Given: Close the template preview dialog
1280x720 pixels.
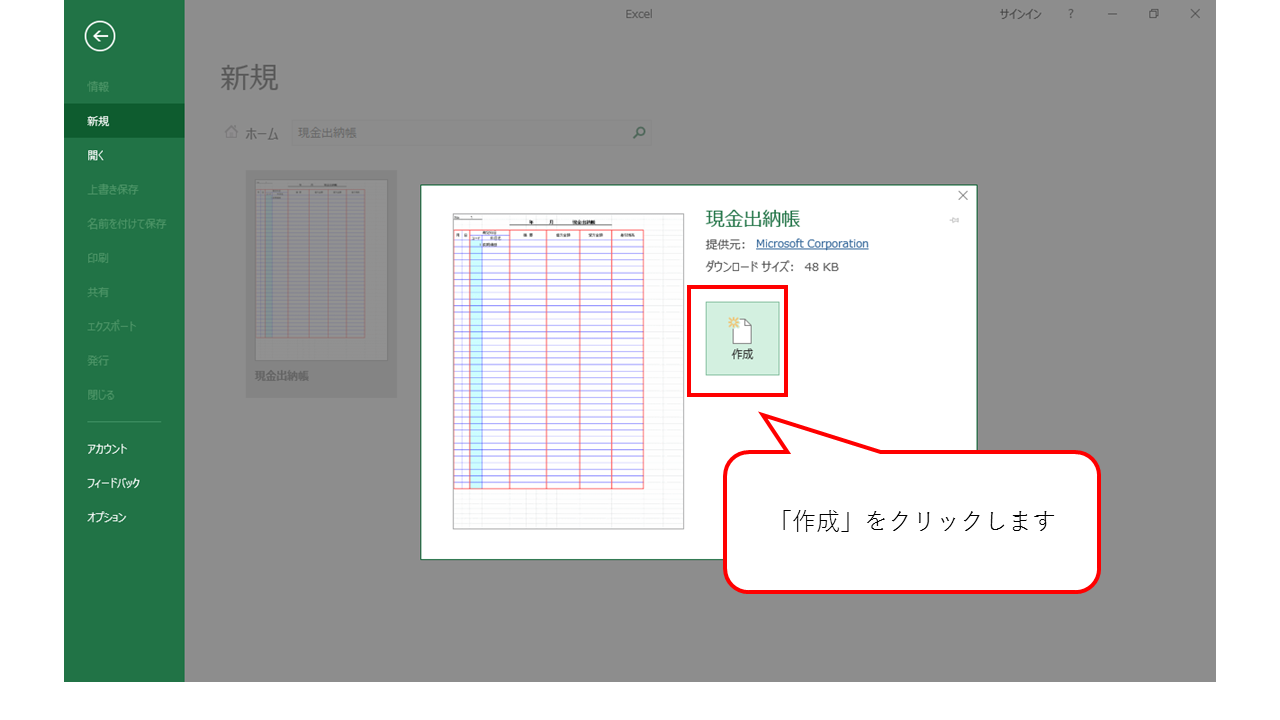Looking at the screenshot, I should coord(963,196).
